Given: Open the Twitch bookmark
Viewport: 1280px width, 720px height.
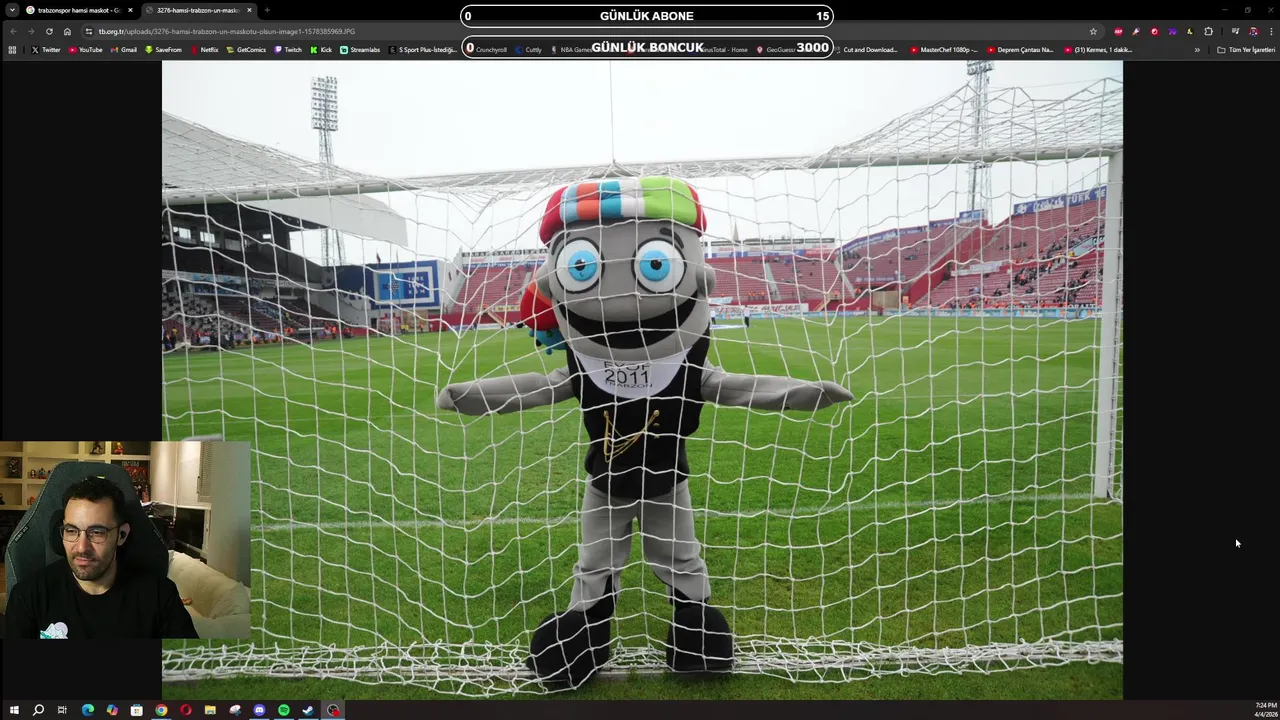Looking at the screenshot, I should pos(288,50).
